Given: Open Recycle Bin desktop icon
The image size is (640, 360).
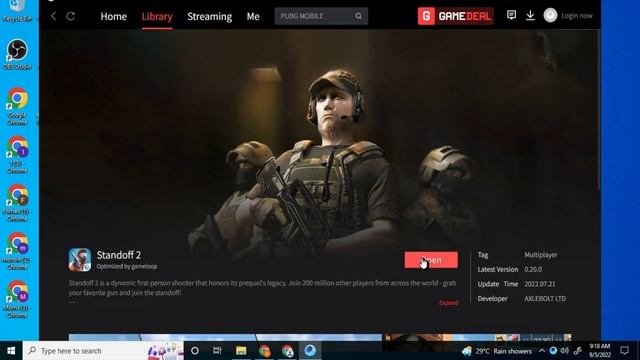Looking at the screenshot, I should tap(17, 11).
